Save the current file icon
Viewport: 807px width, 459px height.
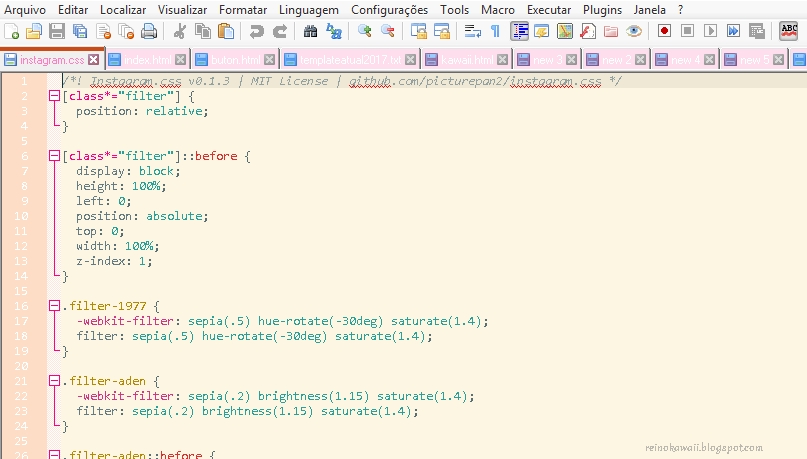57,31
